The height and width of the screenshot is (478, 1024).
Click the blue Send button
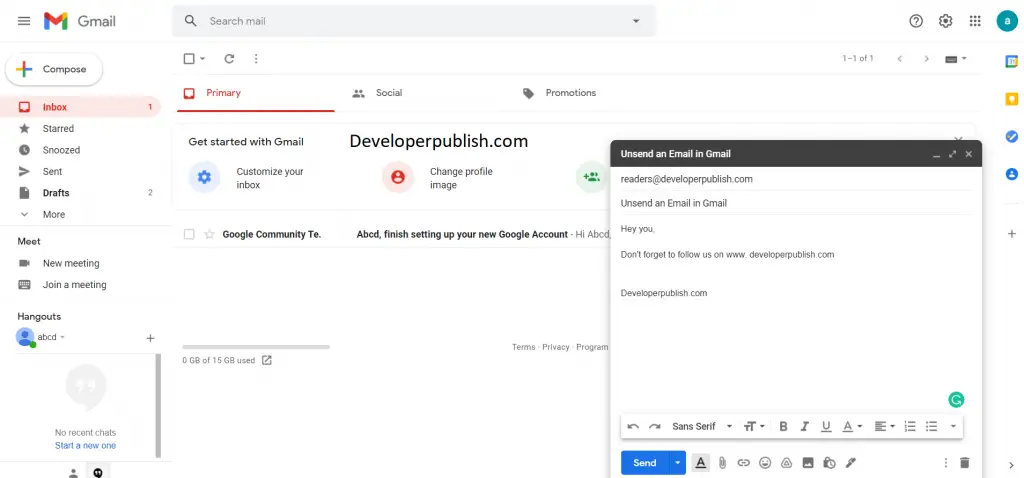(x=645, y=463)
